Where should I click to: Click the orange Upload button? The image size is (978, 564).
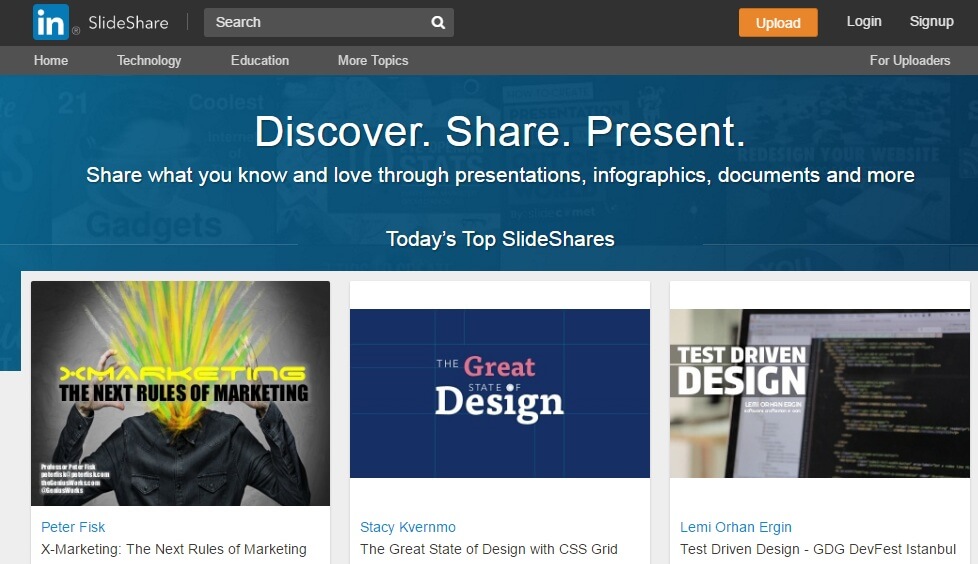coord(778,22)
